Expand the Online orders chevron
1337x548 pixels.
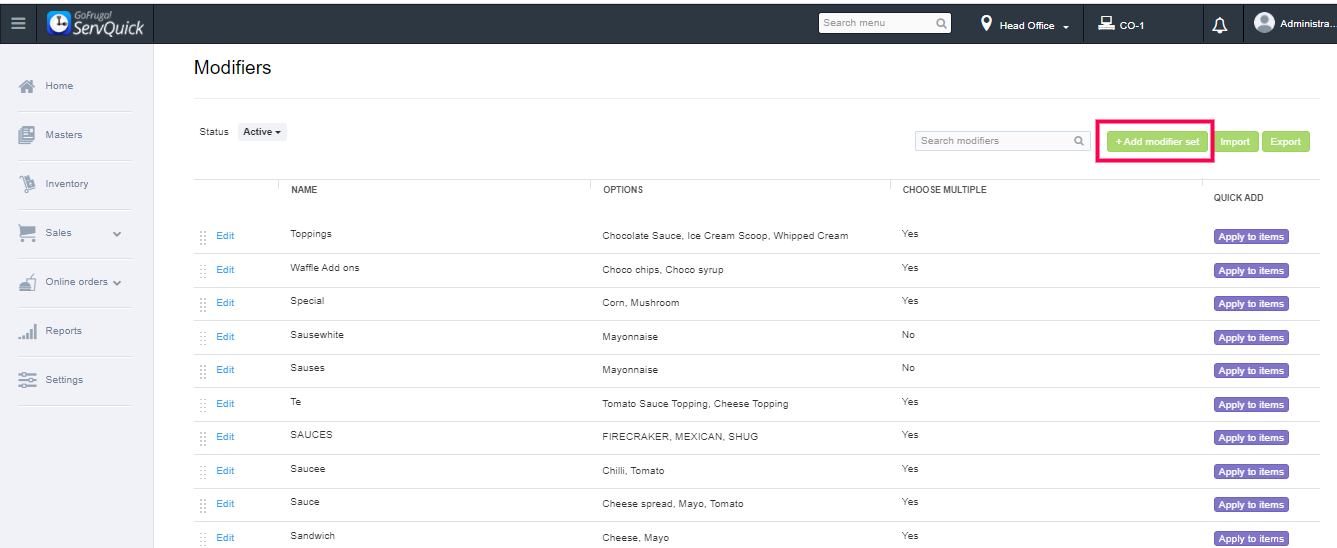pyautogui.click(x=117, y=283)
